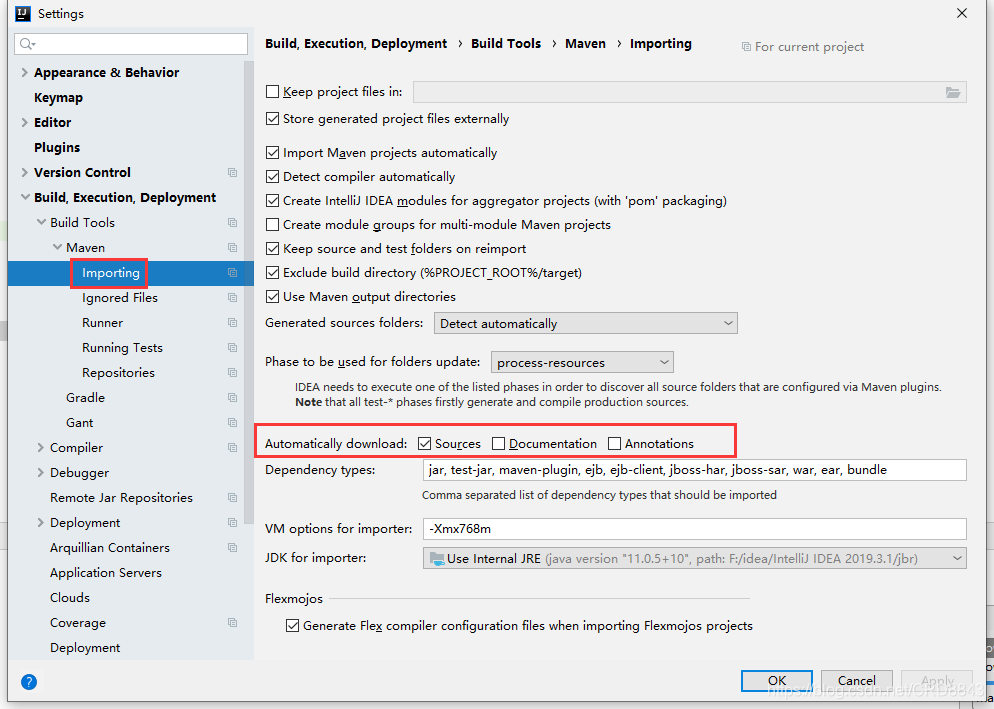The height and width of the screenshot is (709, 994).
Task: Open Gradle settings page
Action: [x=85, y=398]
